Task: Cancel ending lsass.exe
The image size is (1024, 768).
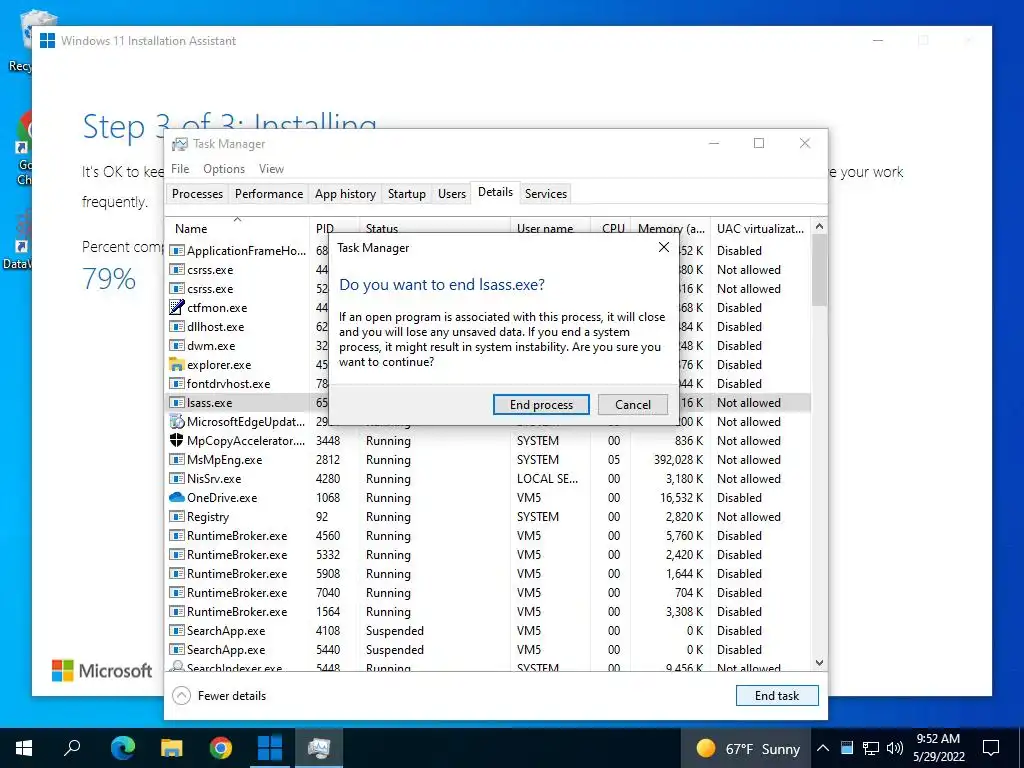Action: pos(633,404)
